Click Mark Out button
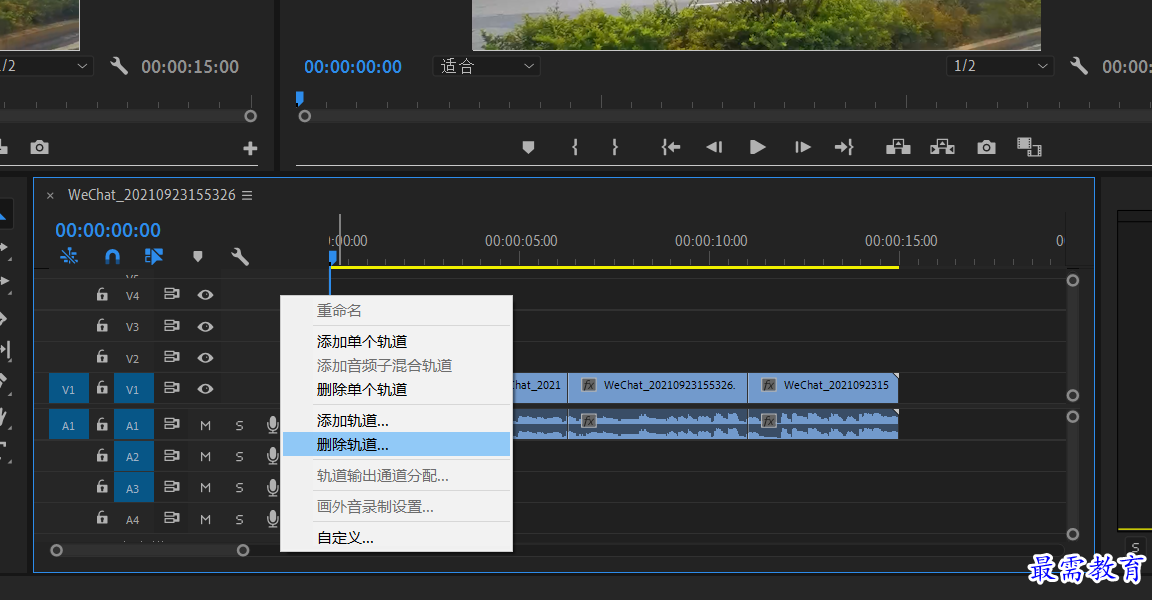 [x=615, y=148]
